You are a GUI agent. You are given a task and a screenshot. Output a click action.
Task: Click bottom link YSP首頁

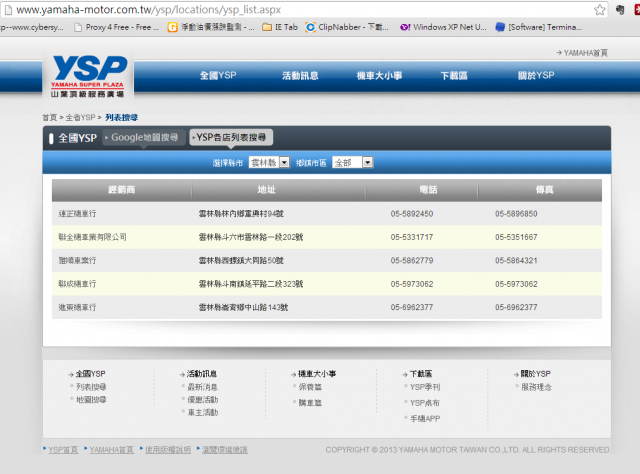point(63,450)
